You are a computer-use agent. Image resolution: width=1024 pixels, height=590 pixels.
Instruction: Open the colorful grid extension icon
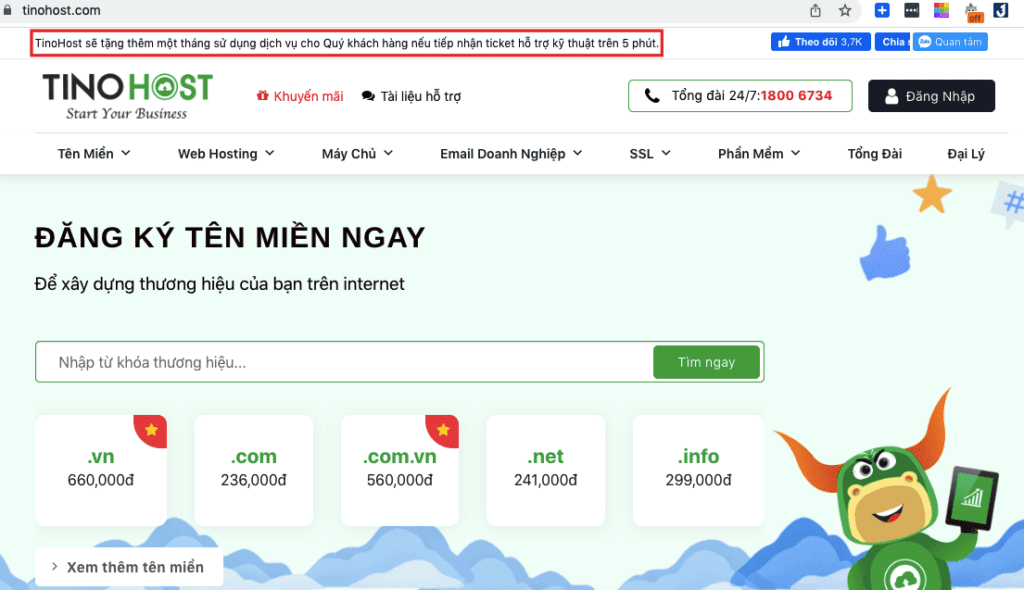941,10
